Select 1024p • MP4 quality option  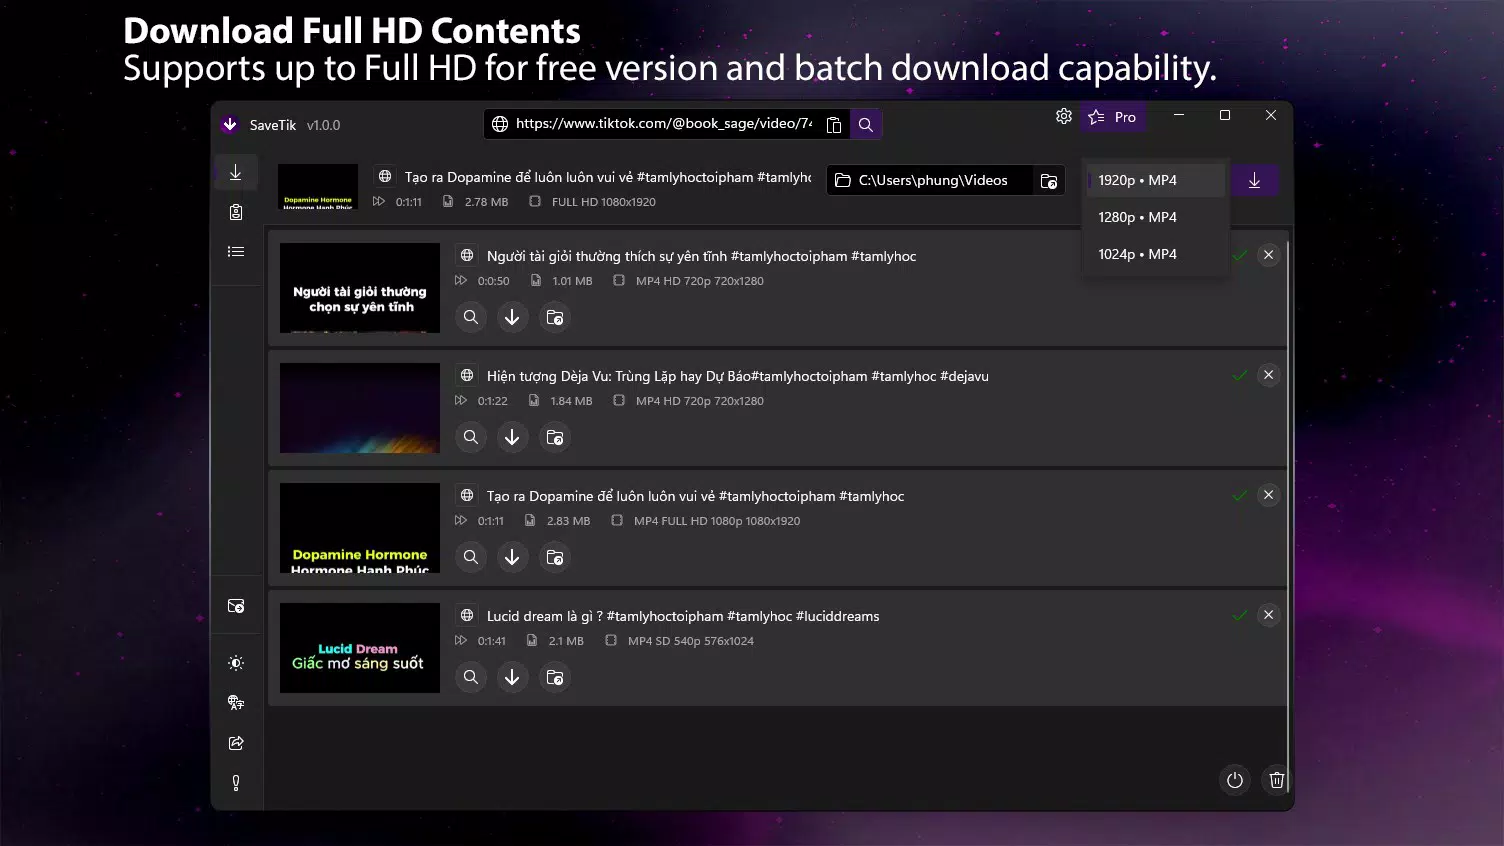pyautogui.click(x=1155, y=255)
